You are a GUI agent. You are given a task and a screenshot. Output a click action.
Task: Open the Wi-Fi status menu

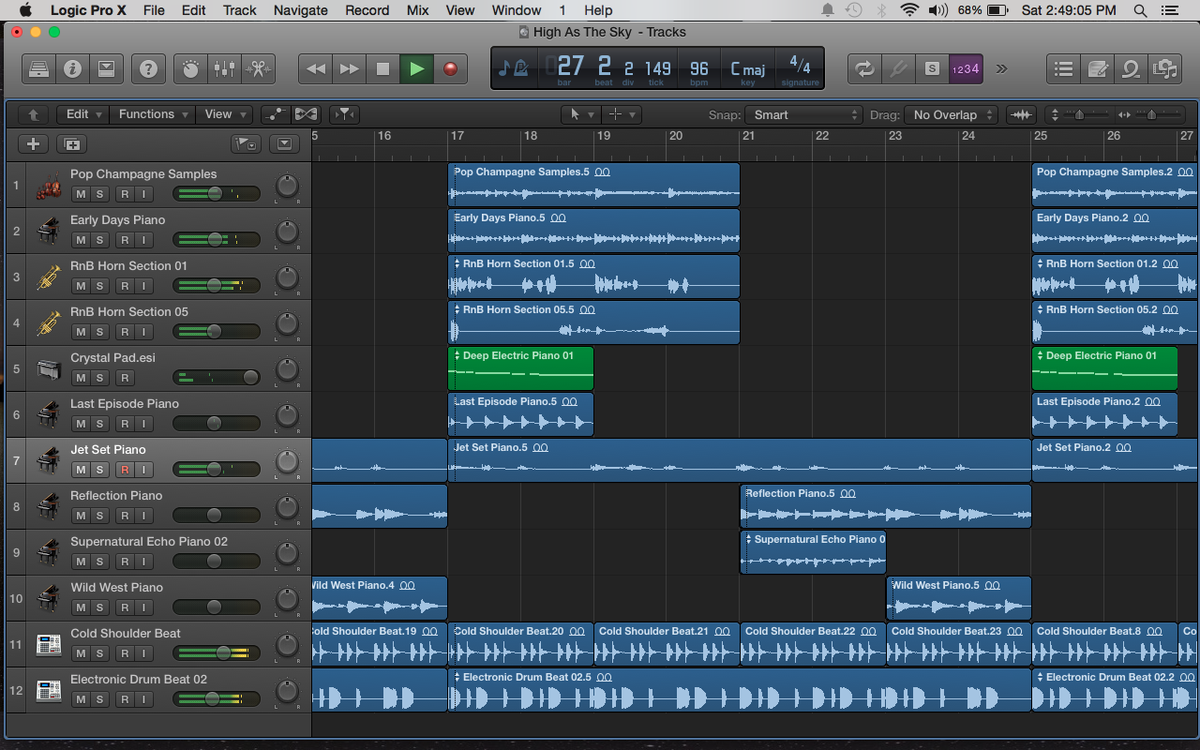click(909, 10)
